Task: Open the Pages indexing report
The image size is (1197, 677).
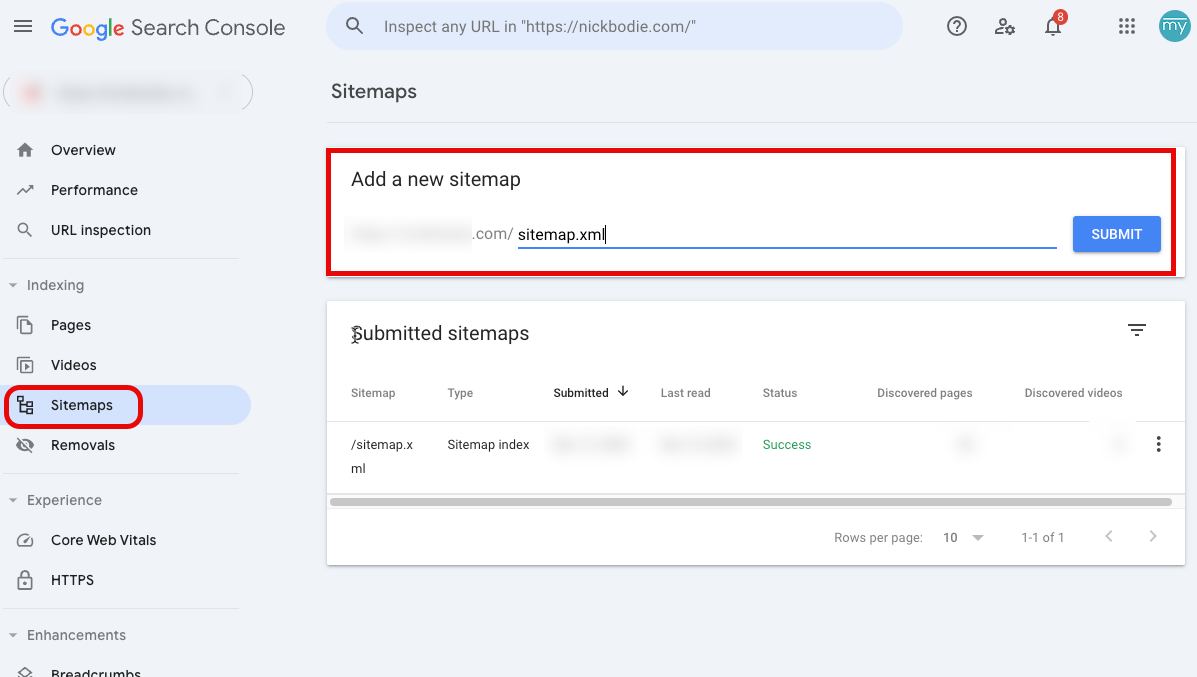Action: click(71, 325)
